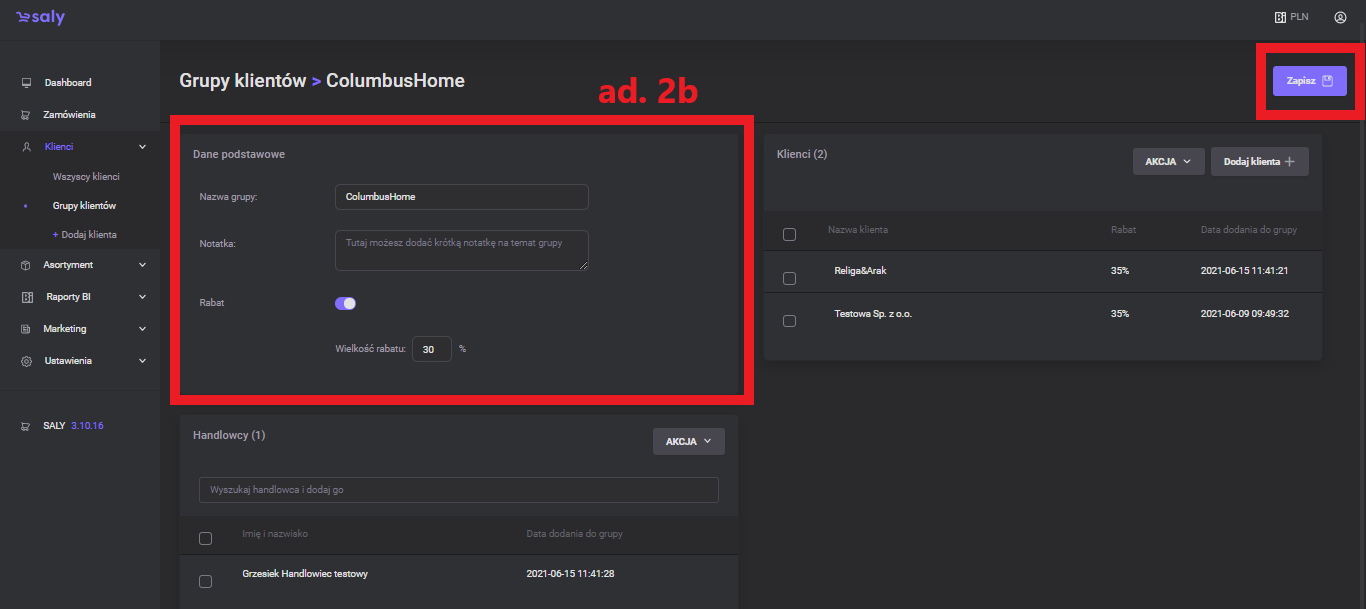Click the Dashboard monitor icon
The width and height of the screenshot is (1366, 609).
click(27, 83)
